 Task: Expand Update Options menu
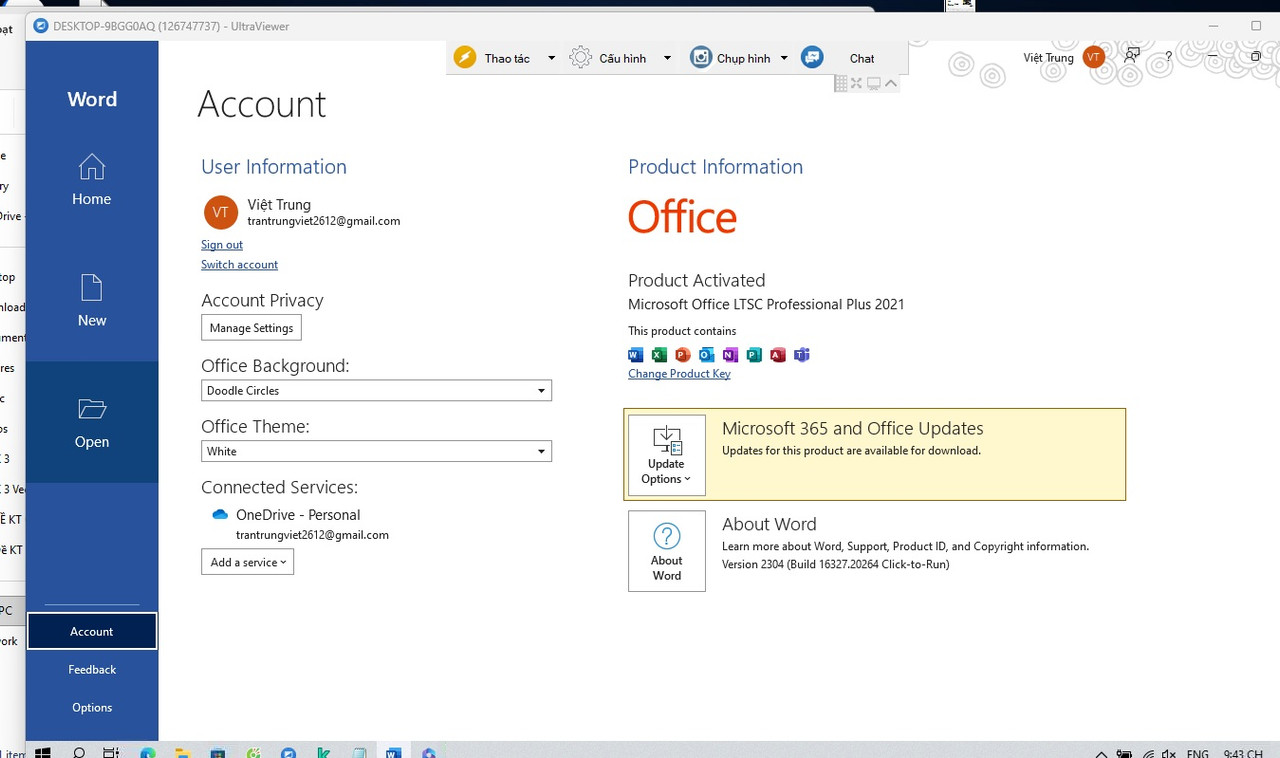[667, 455]
